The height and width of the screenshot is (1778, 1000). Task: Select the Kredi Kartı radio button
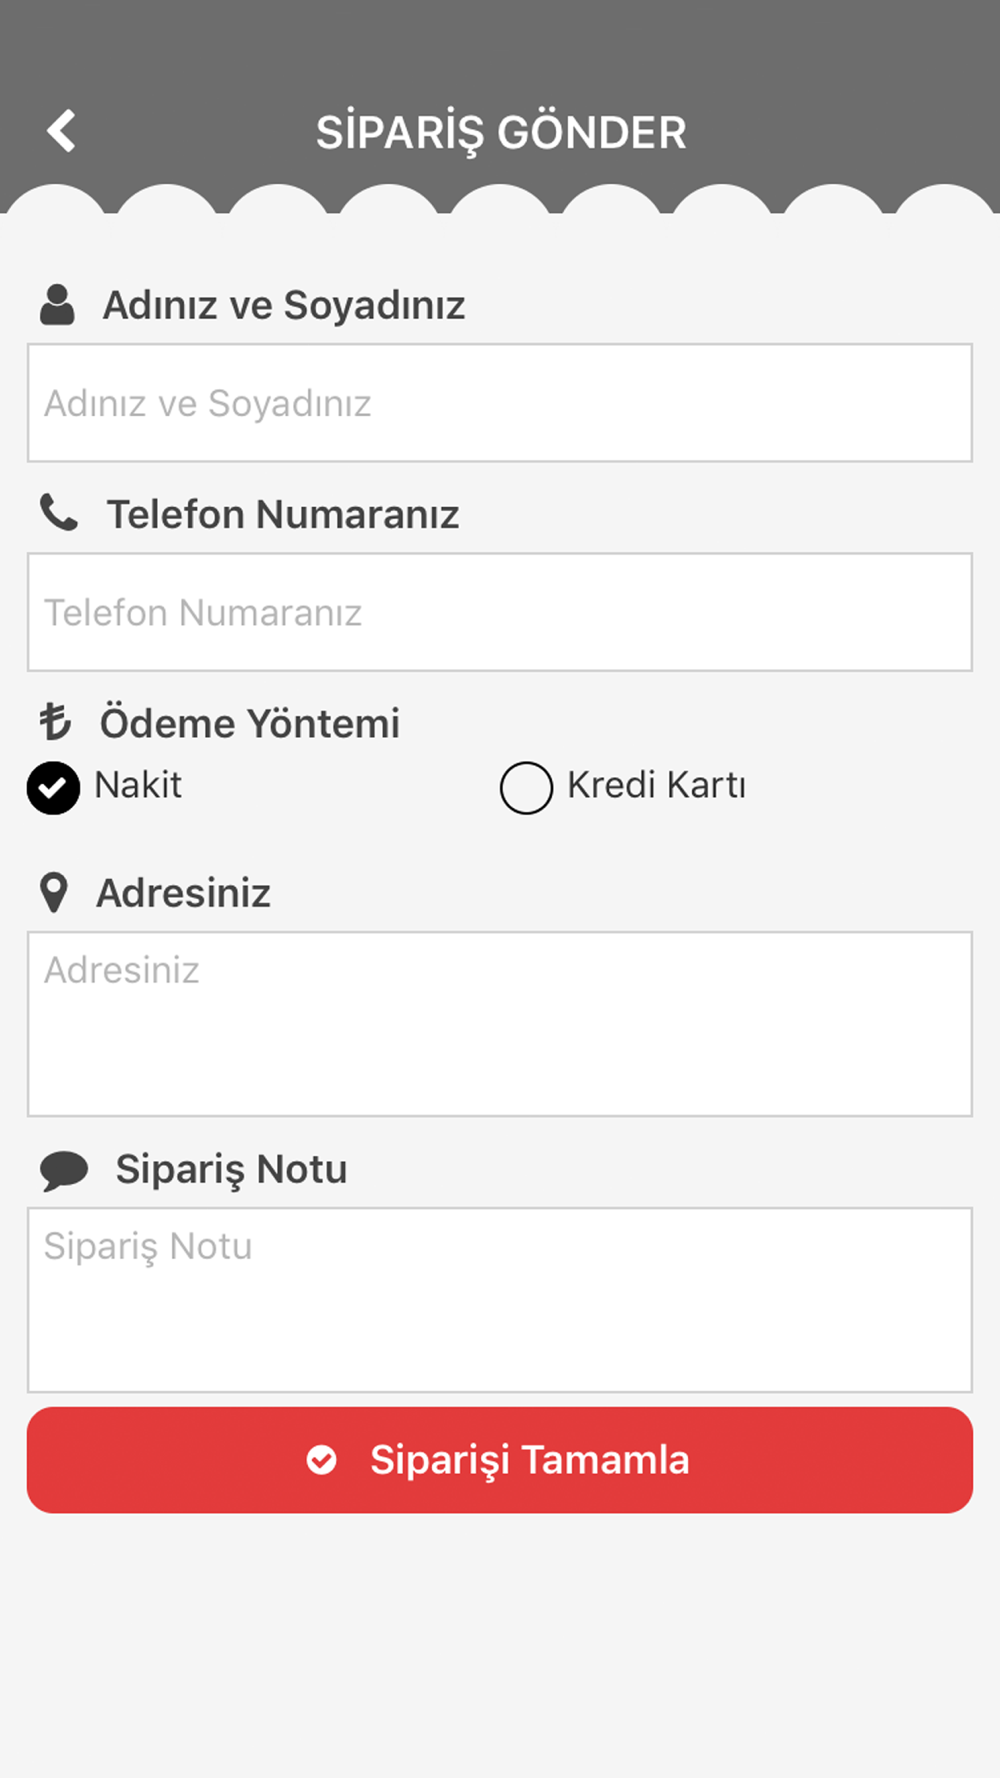(x=526, y=787)
